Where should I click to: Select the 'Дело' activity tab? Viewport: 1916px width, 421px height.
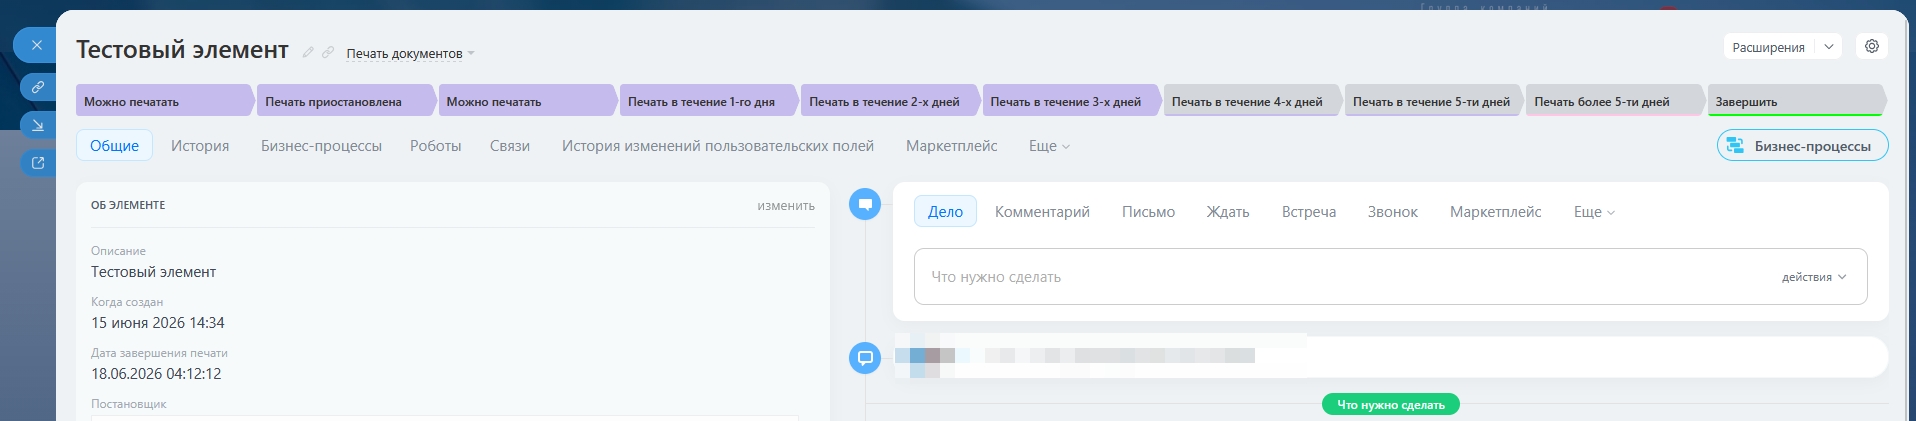[945, 212]
